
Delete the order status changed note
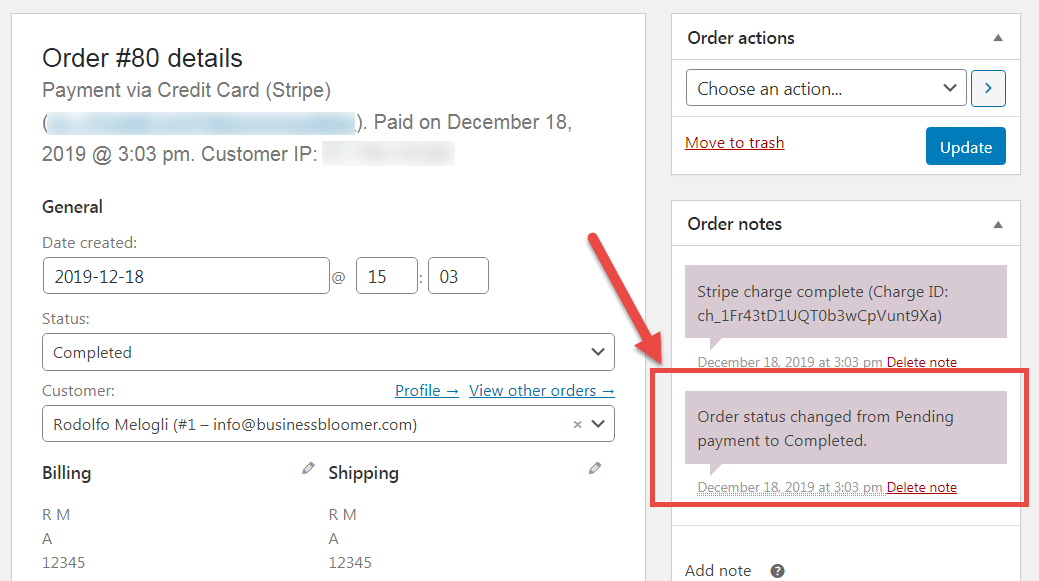coord(921,487)
